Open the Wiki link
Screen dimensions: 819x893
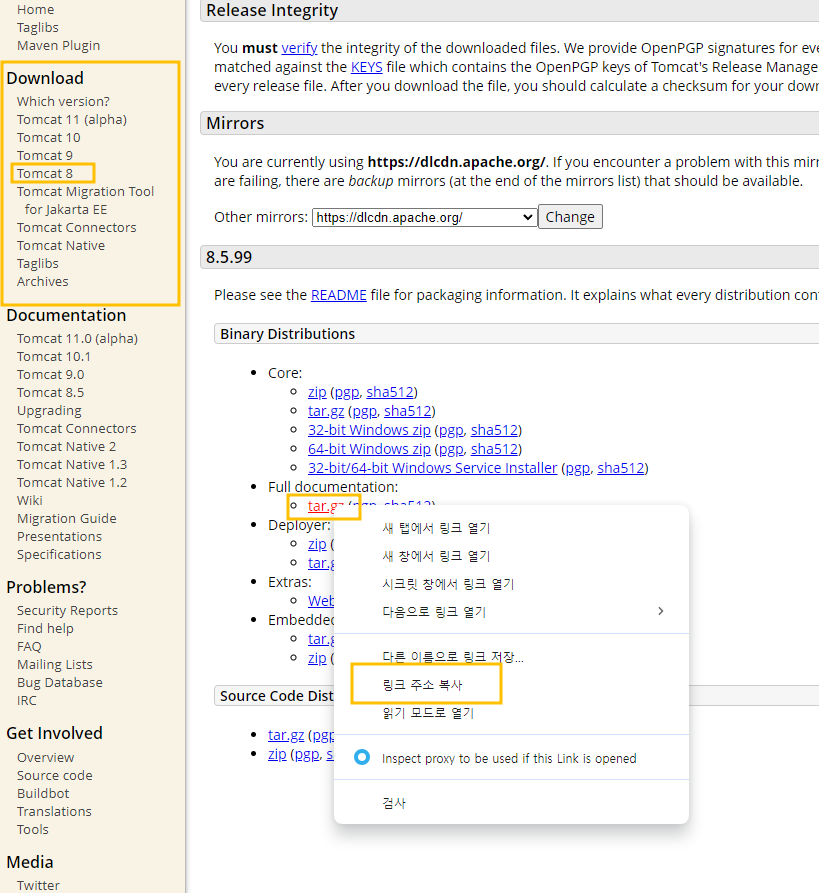30,501
